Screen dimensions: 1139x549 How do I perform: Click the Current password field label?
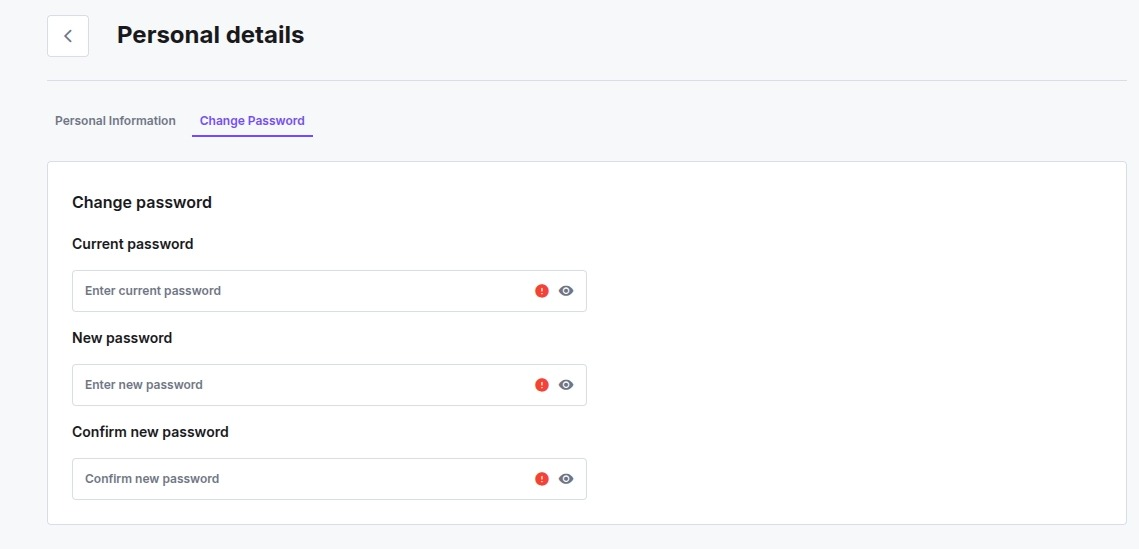tap(133, 244)
